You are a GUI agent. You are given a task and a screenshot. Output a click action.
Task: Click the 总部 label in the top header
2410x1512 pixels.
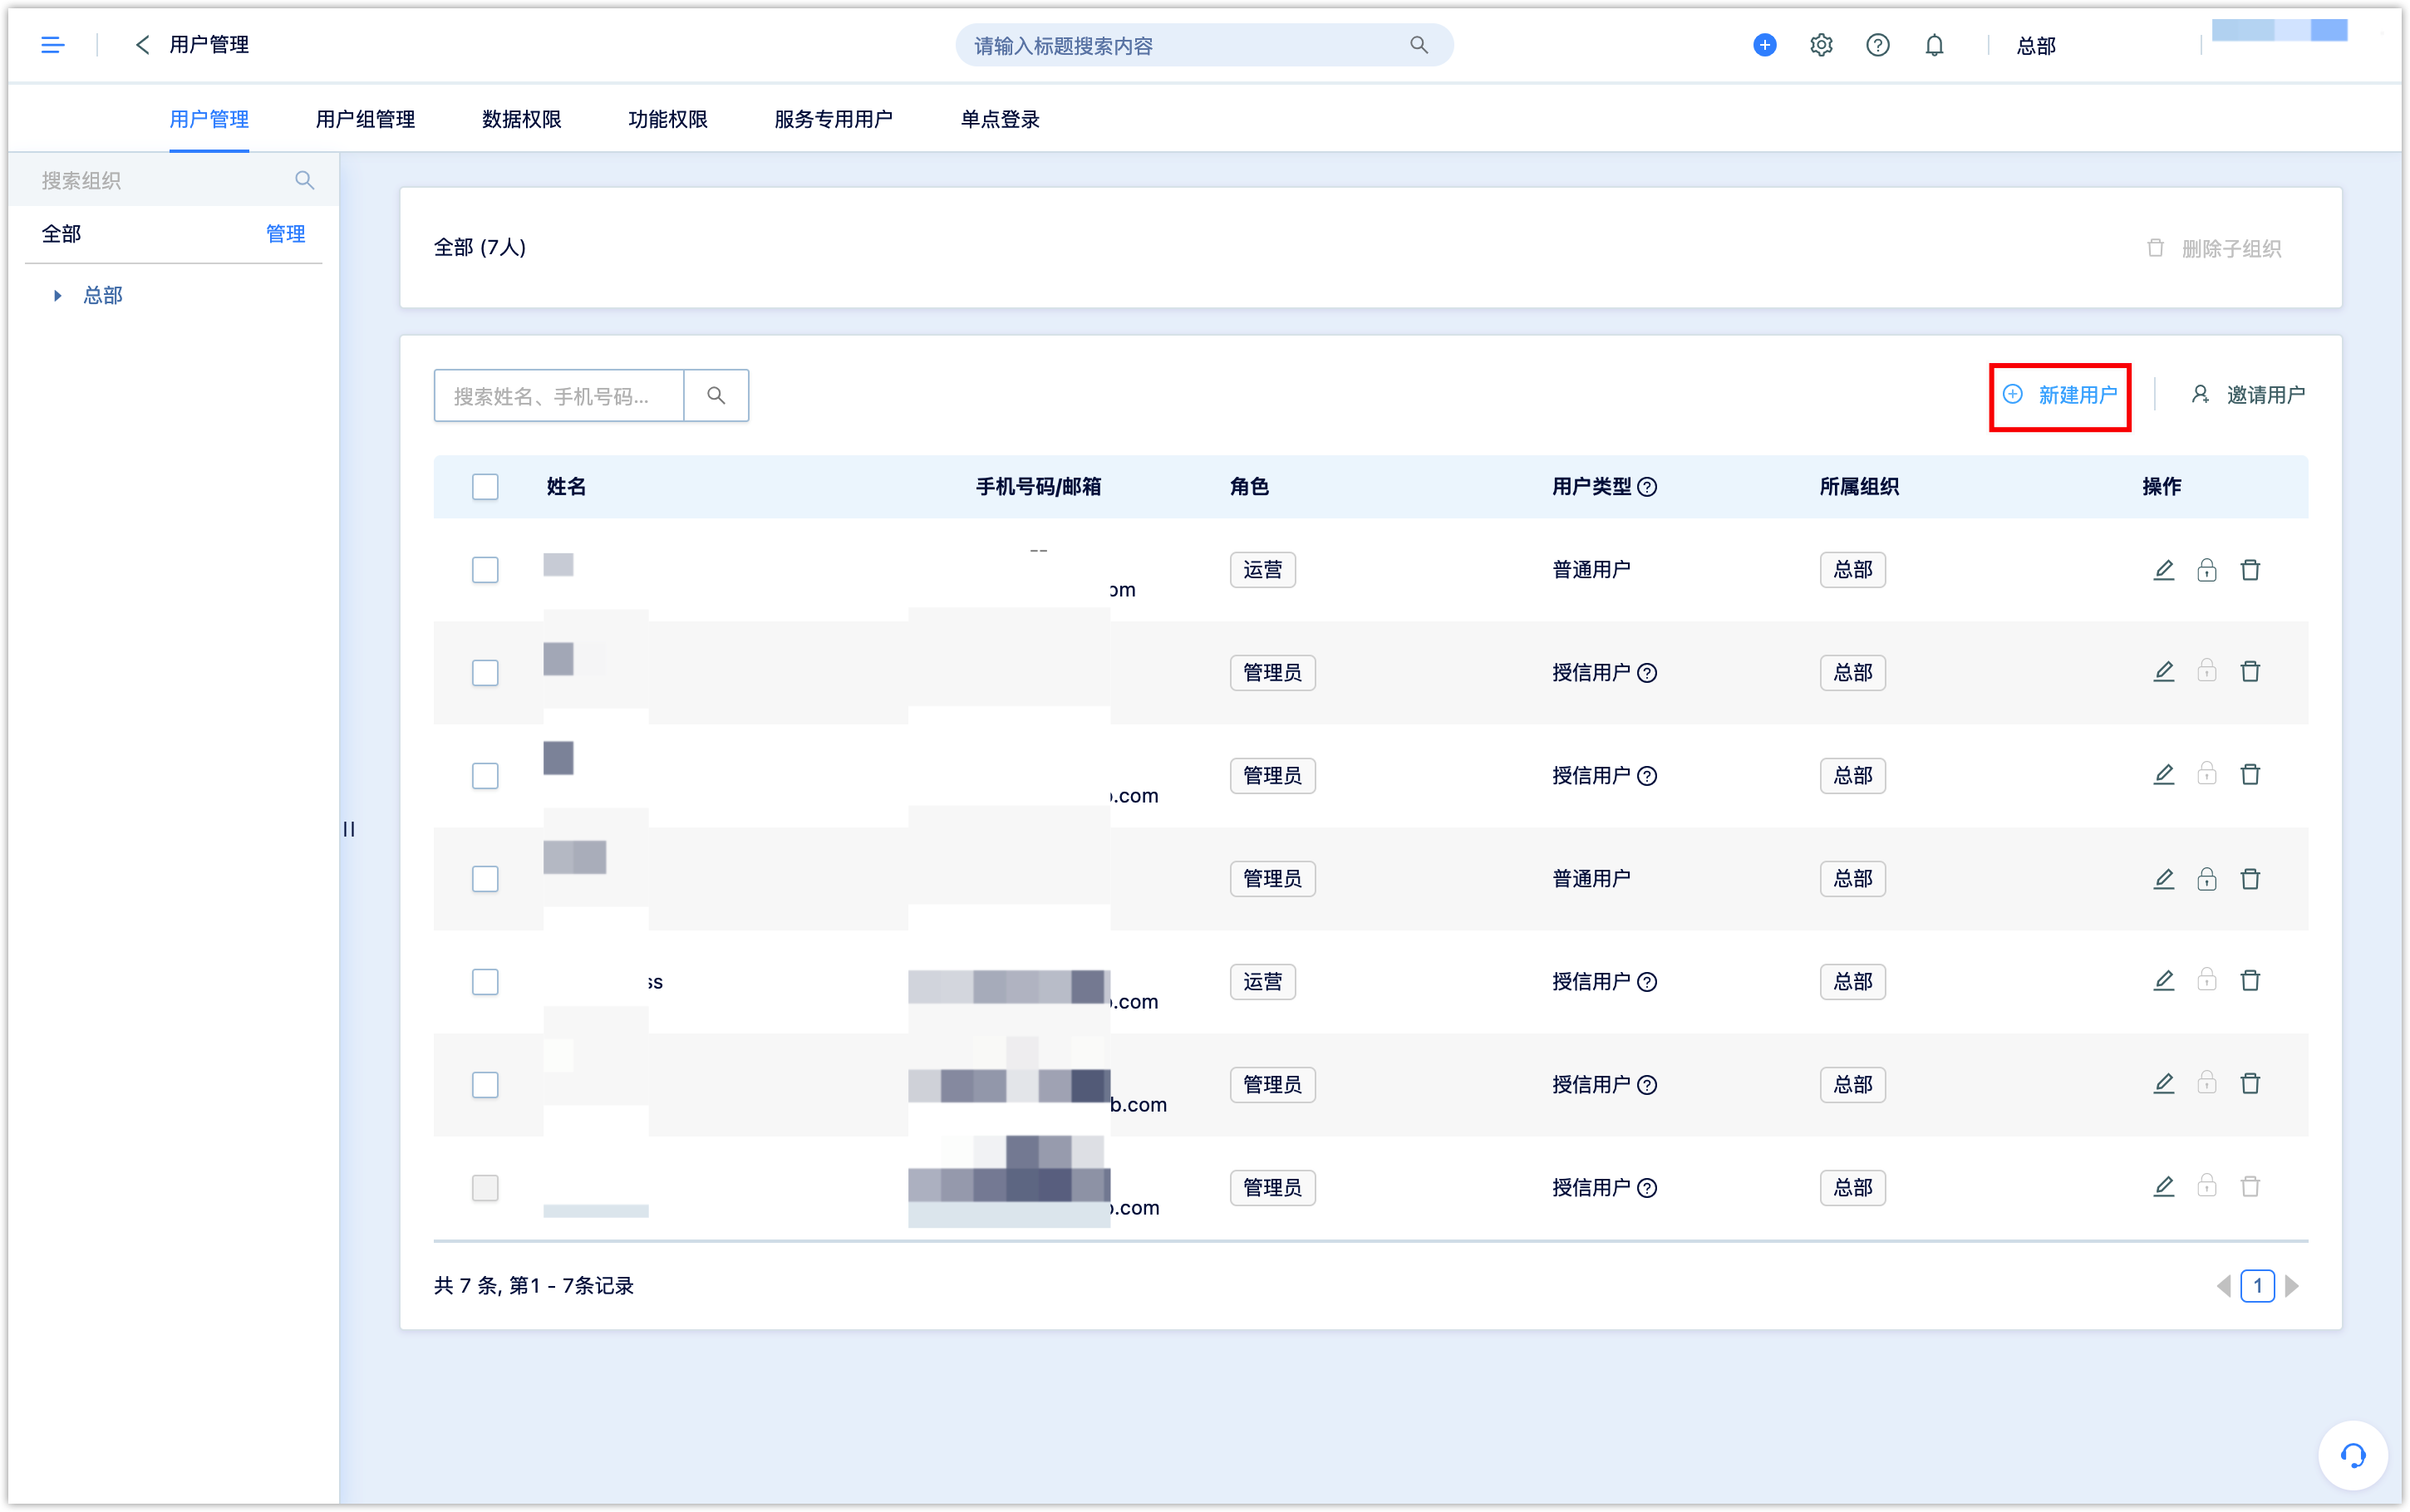point(2036,46)
